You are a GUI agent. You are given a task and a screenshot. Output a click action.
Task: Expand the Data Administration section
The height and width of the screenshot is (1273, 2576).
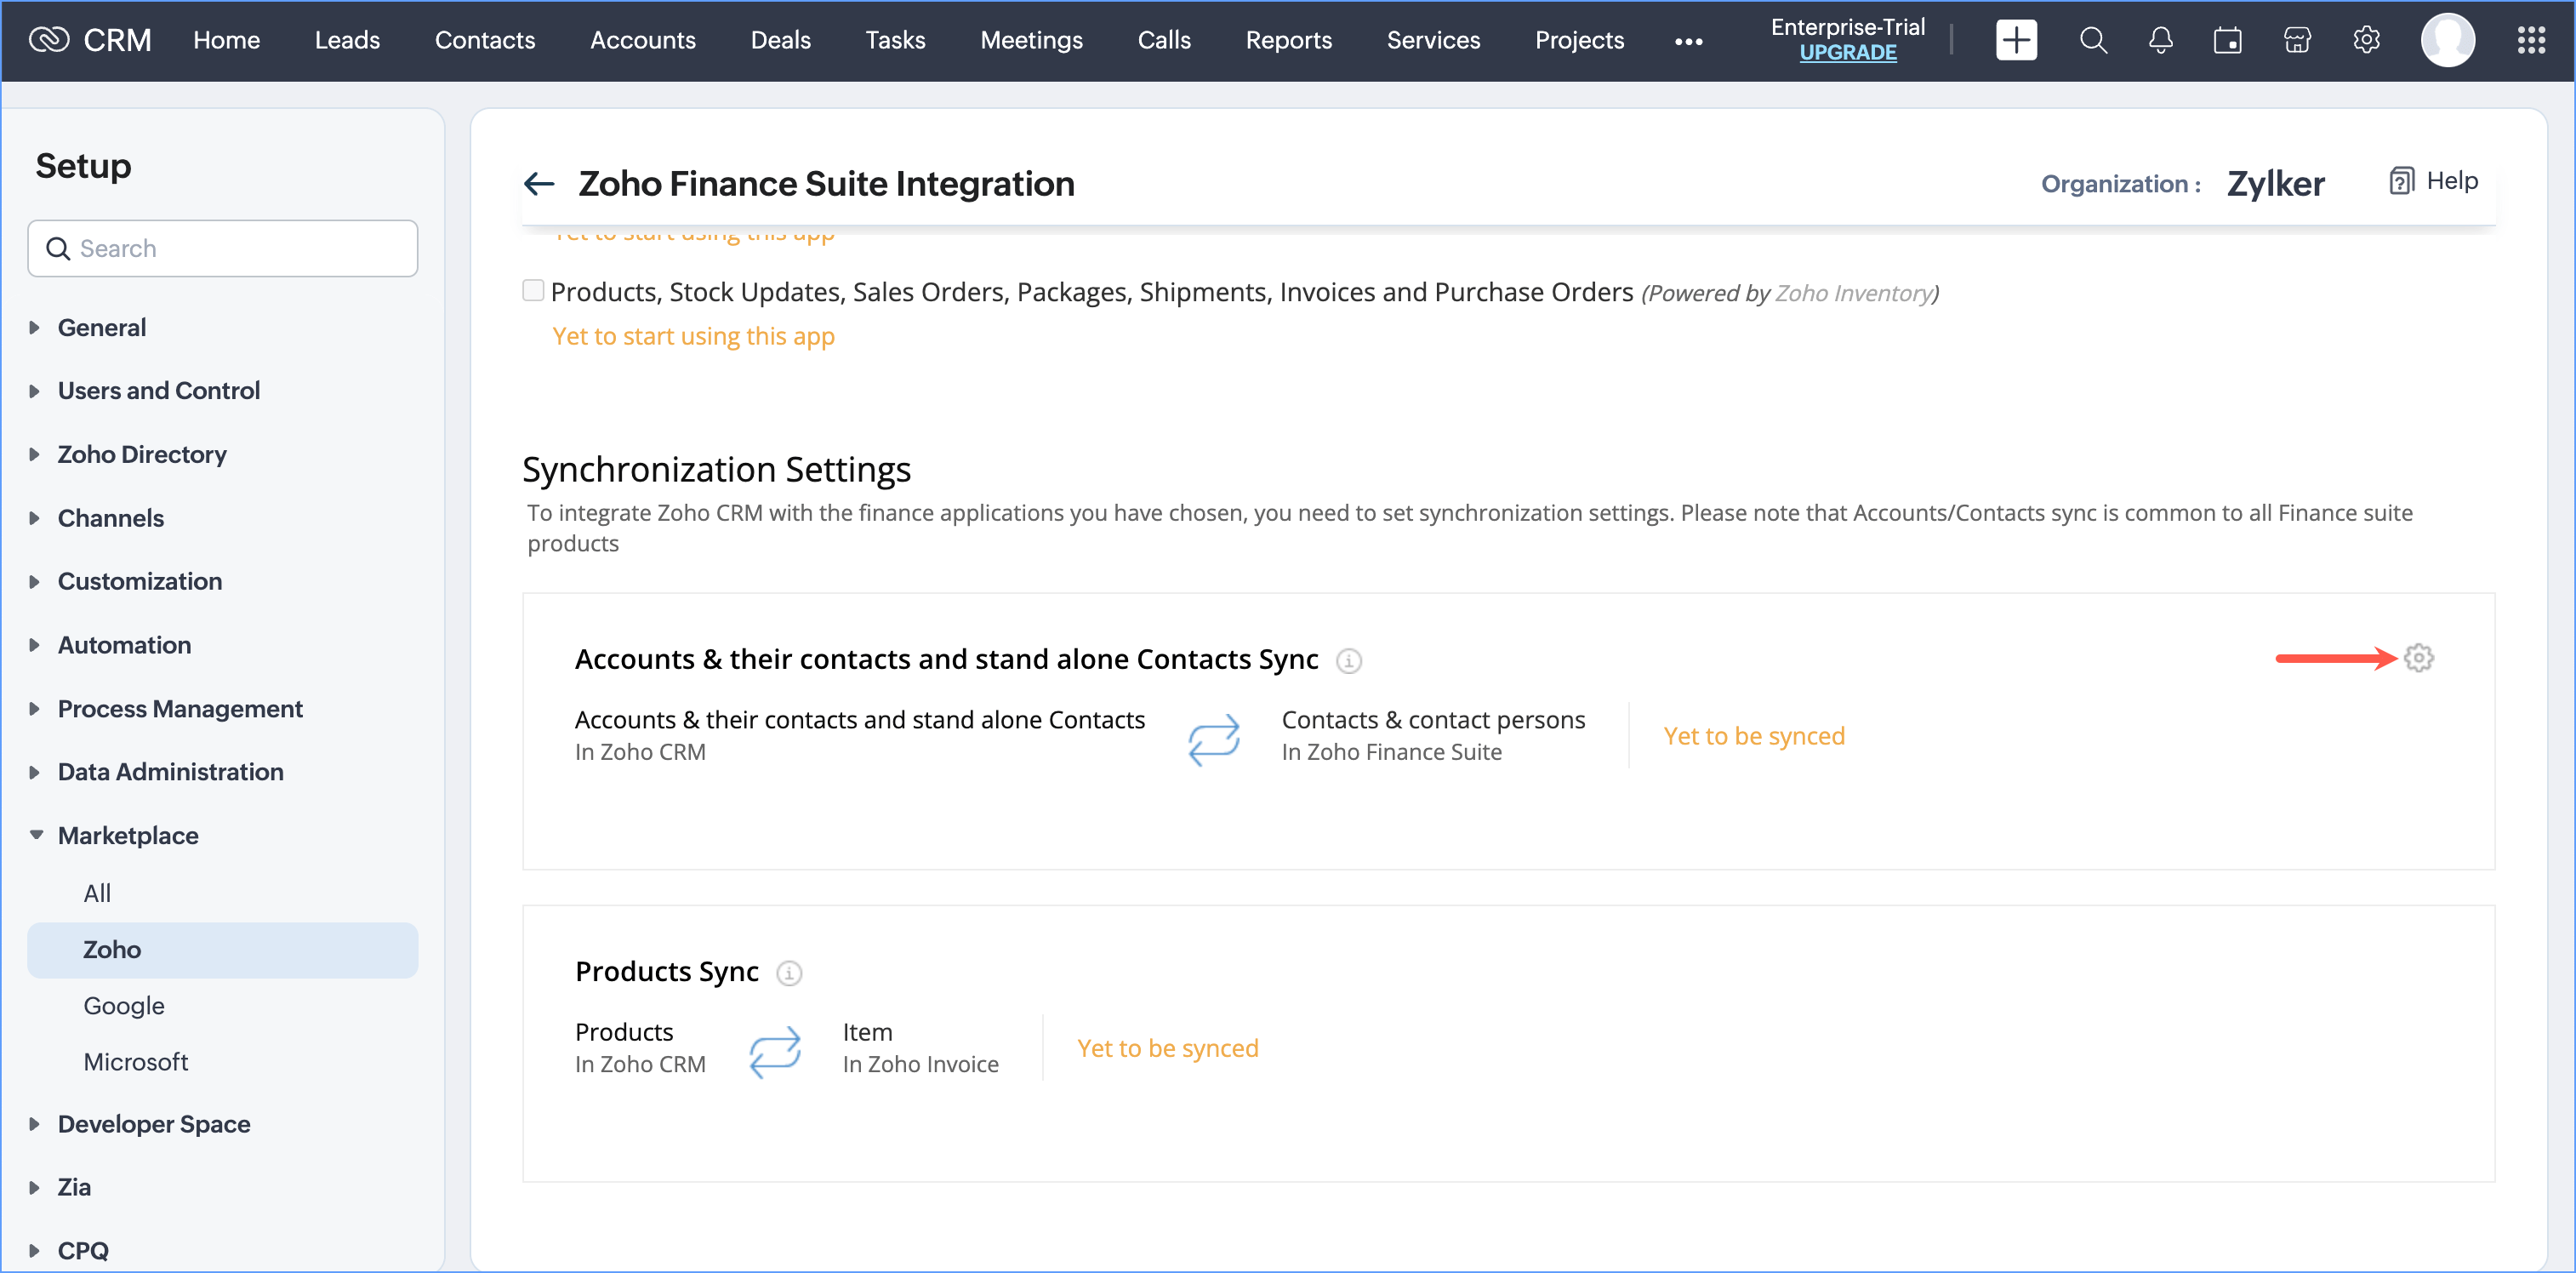(170, 772)
